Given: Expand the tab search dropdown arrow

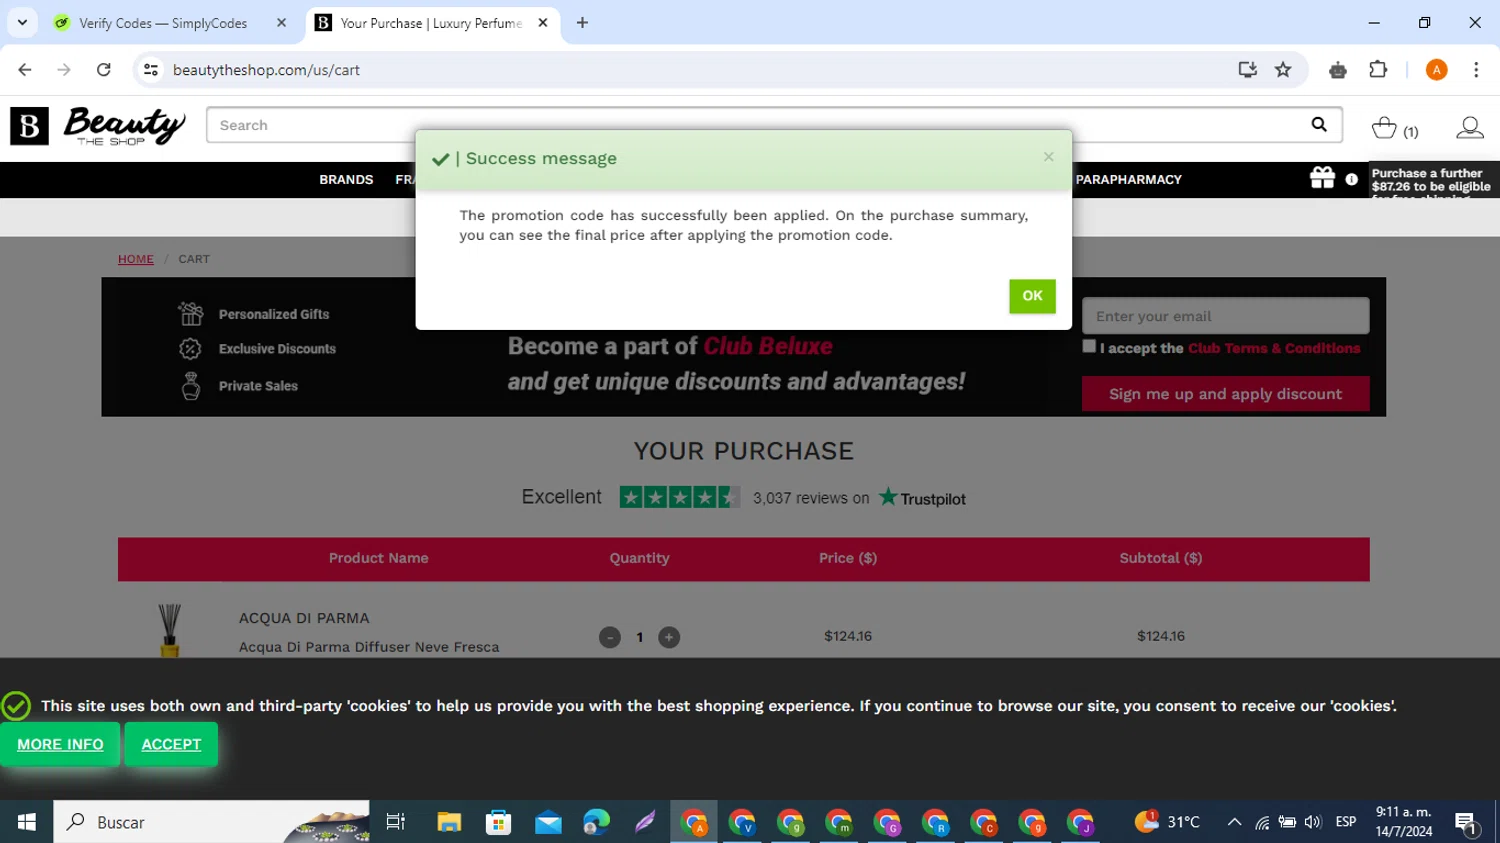Looking at the screenshot, I should pos(22,23).
